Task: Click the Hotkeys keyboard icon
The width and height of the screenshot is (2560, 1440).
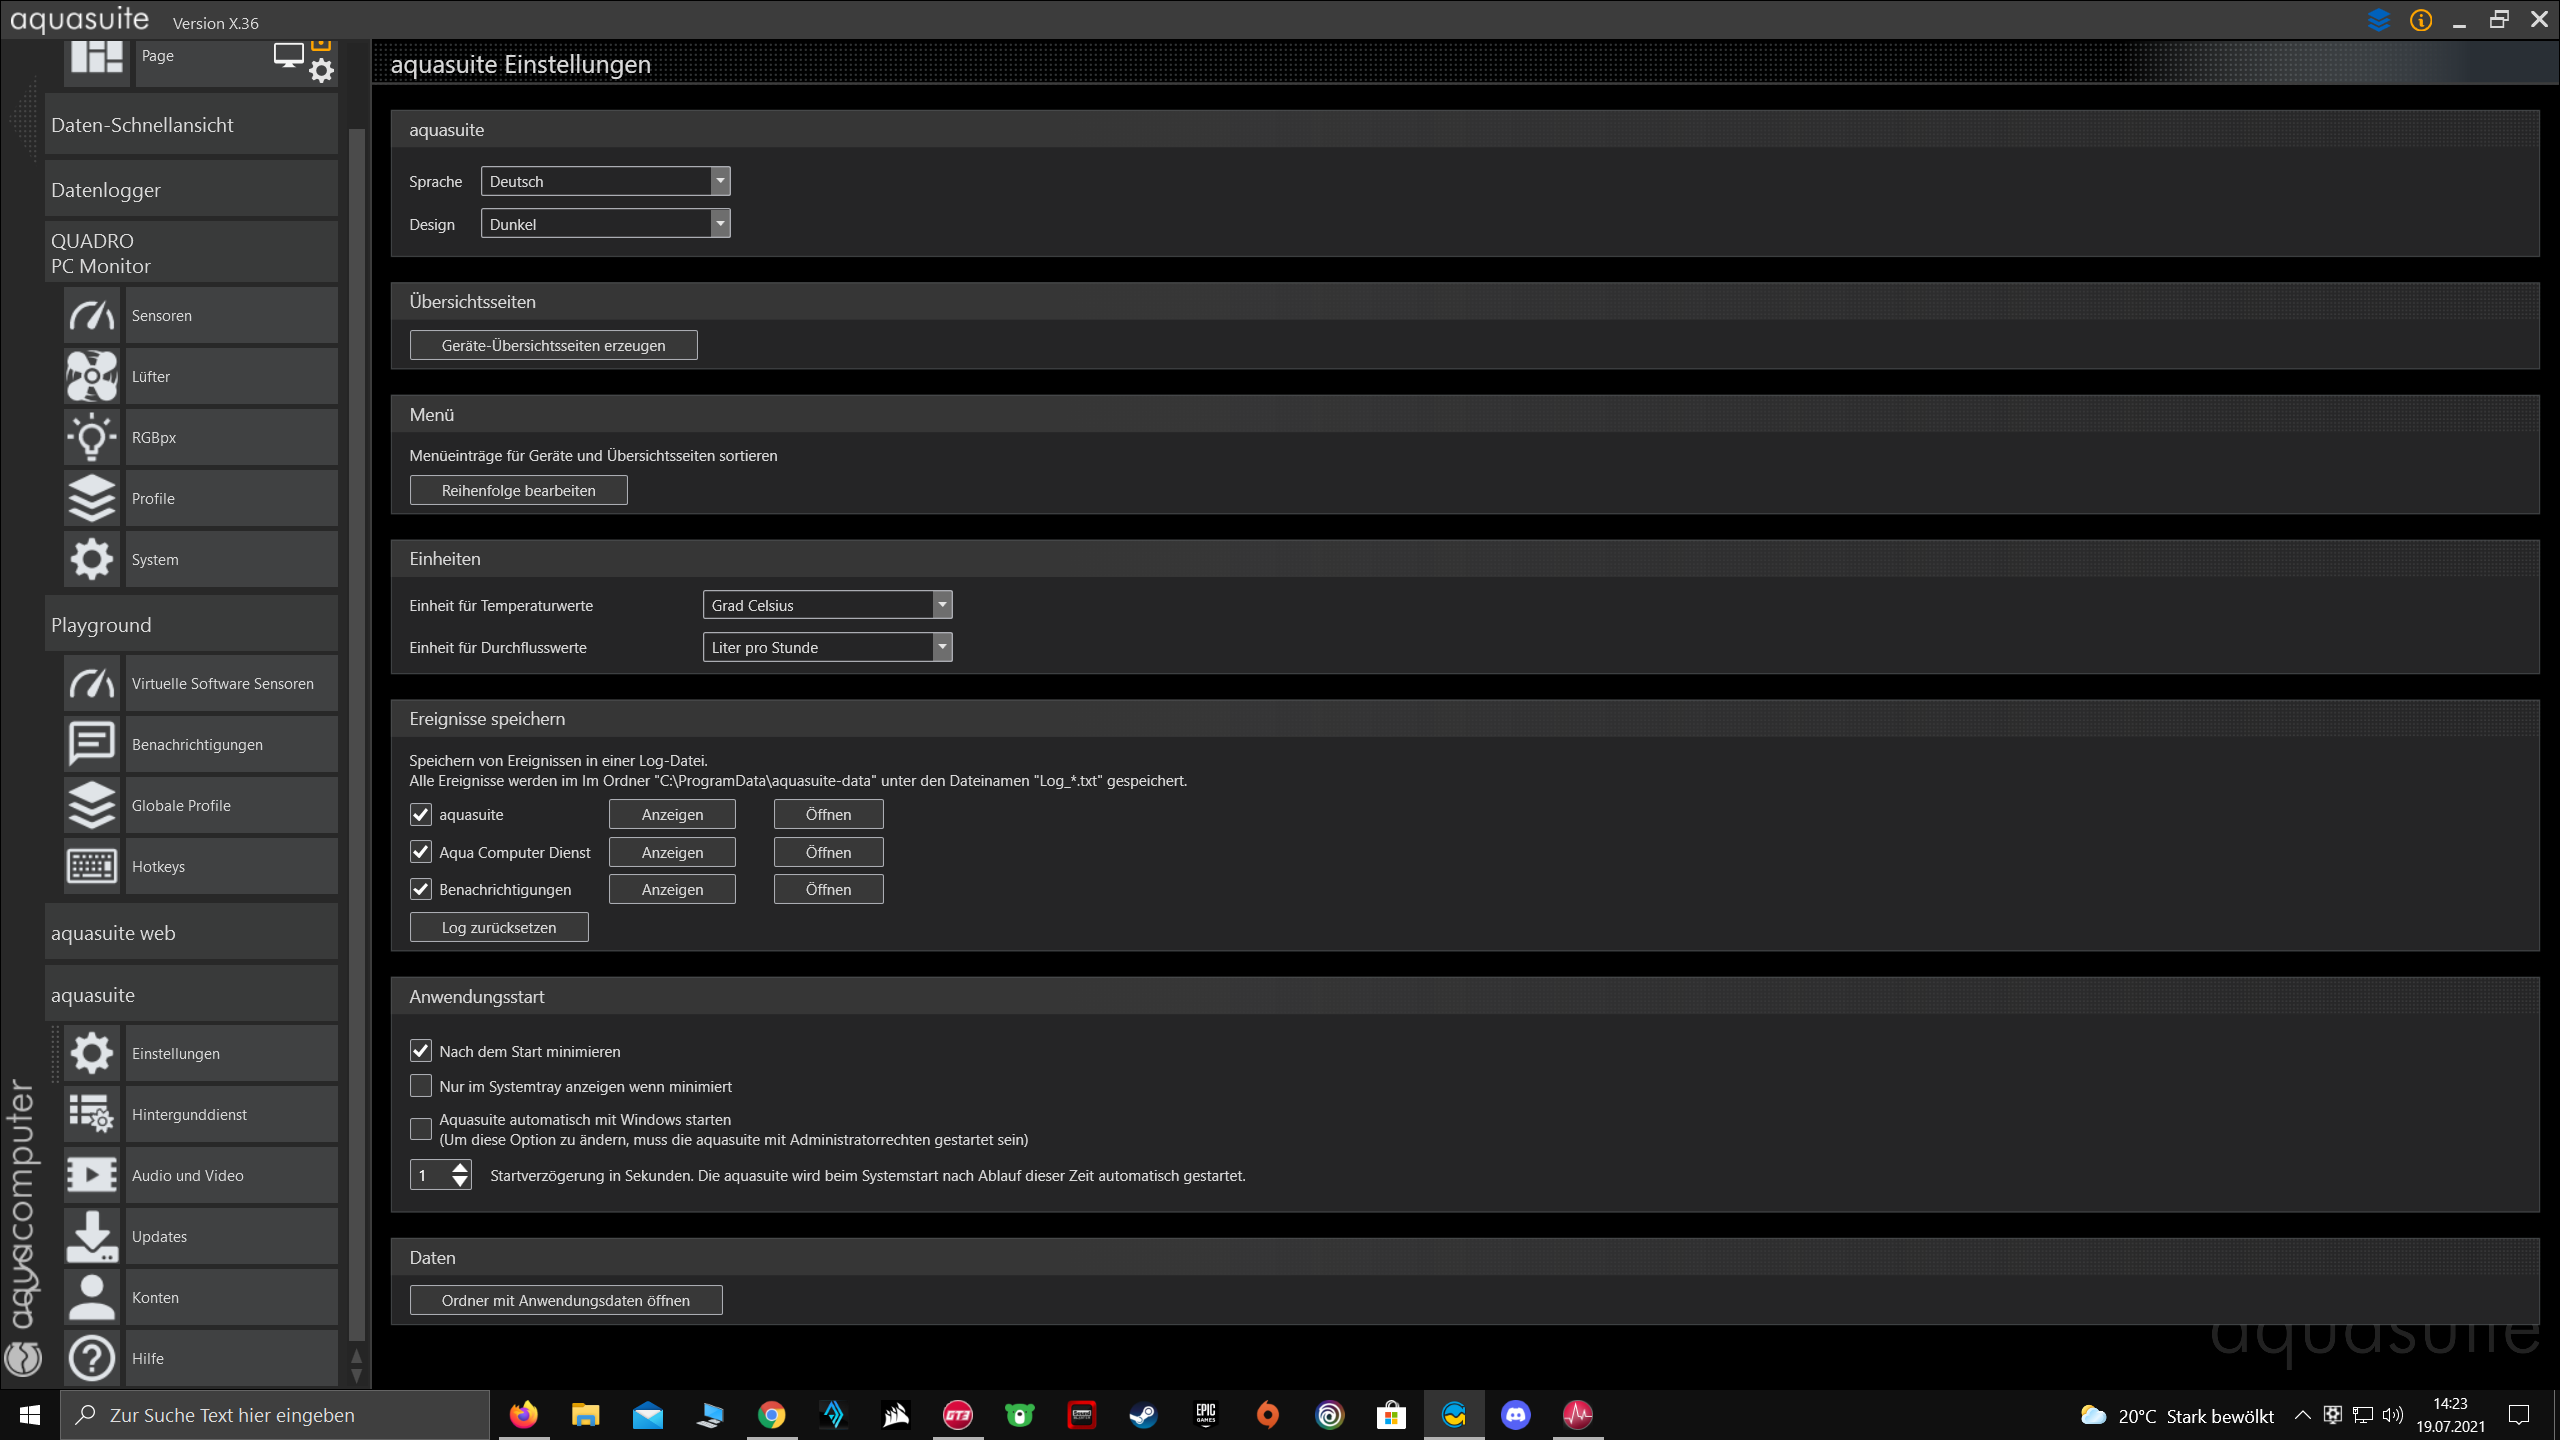Action: pyautogui.click(x=92, y=866)
